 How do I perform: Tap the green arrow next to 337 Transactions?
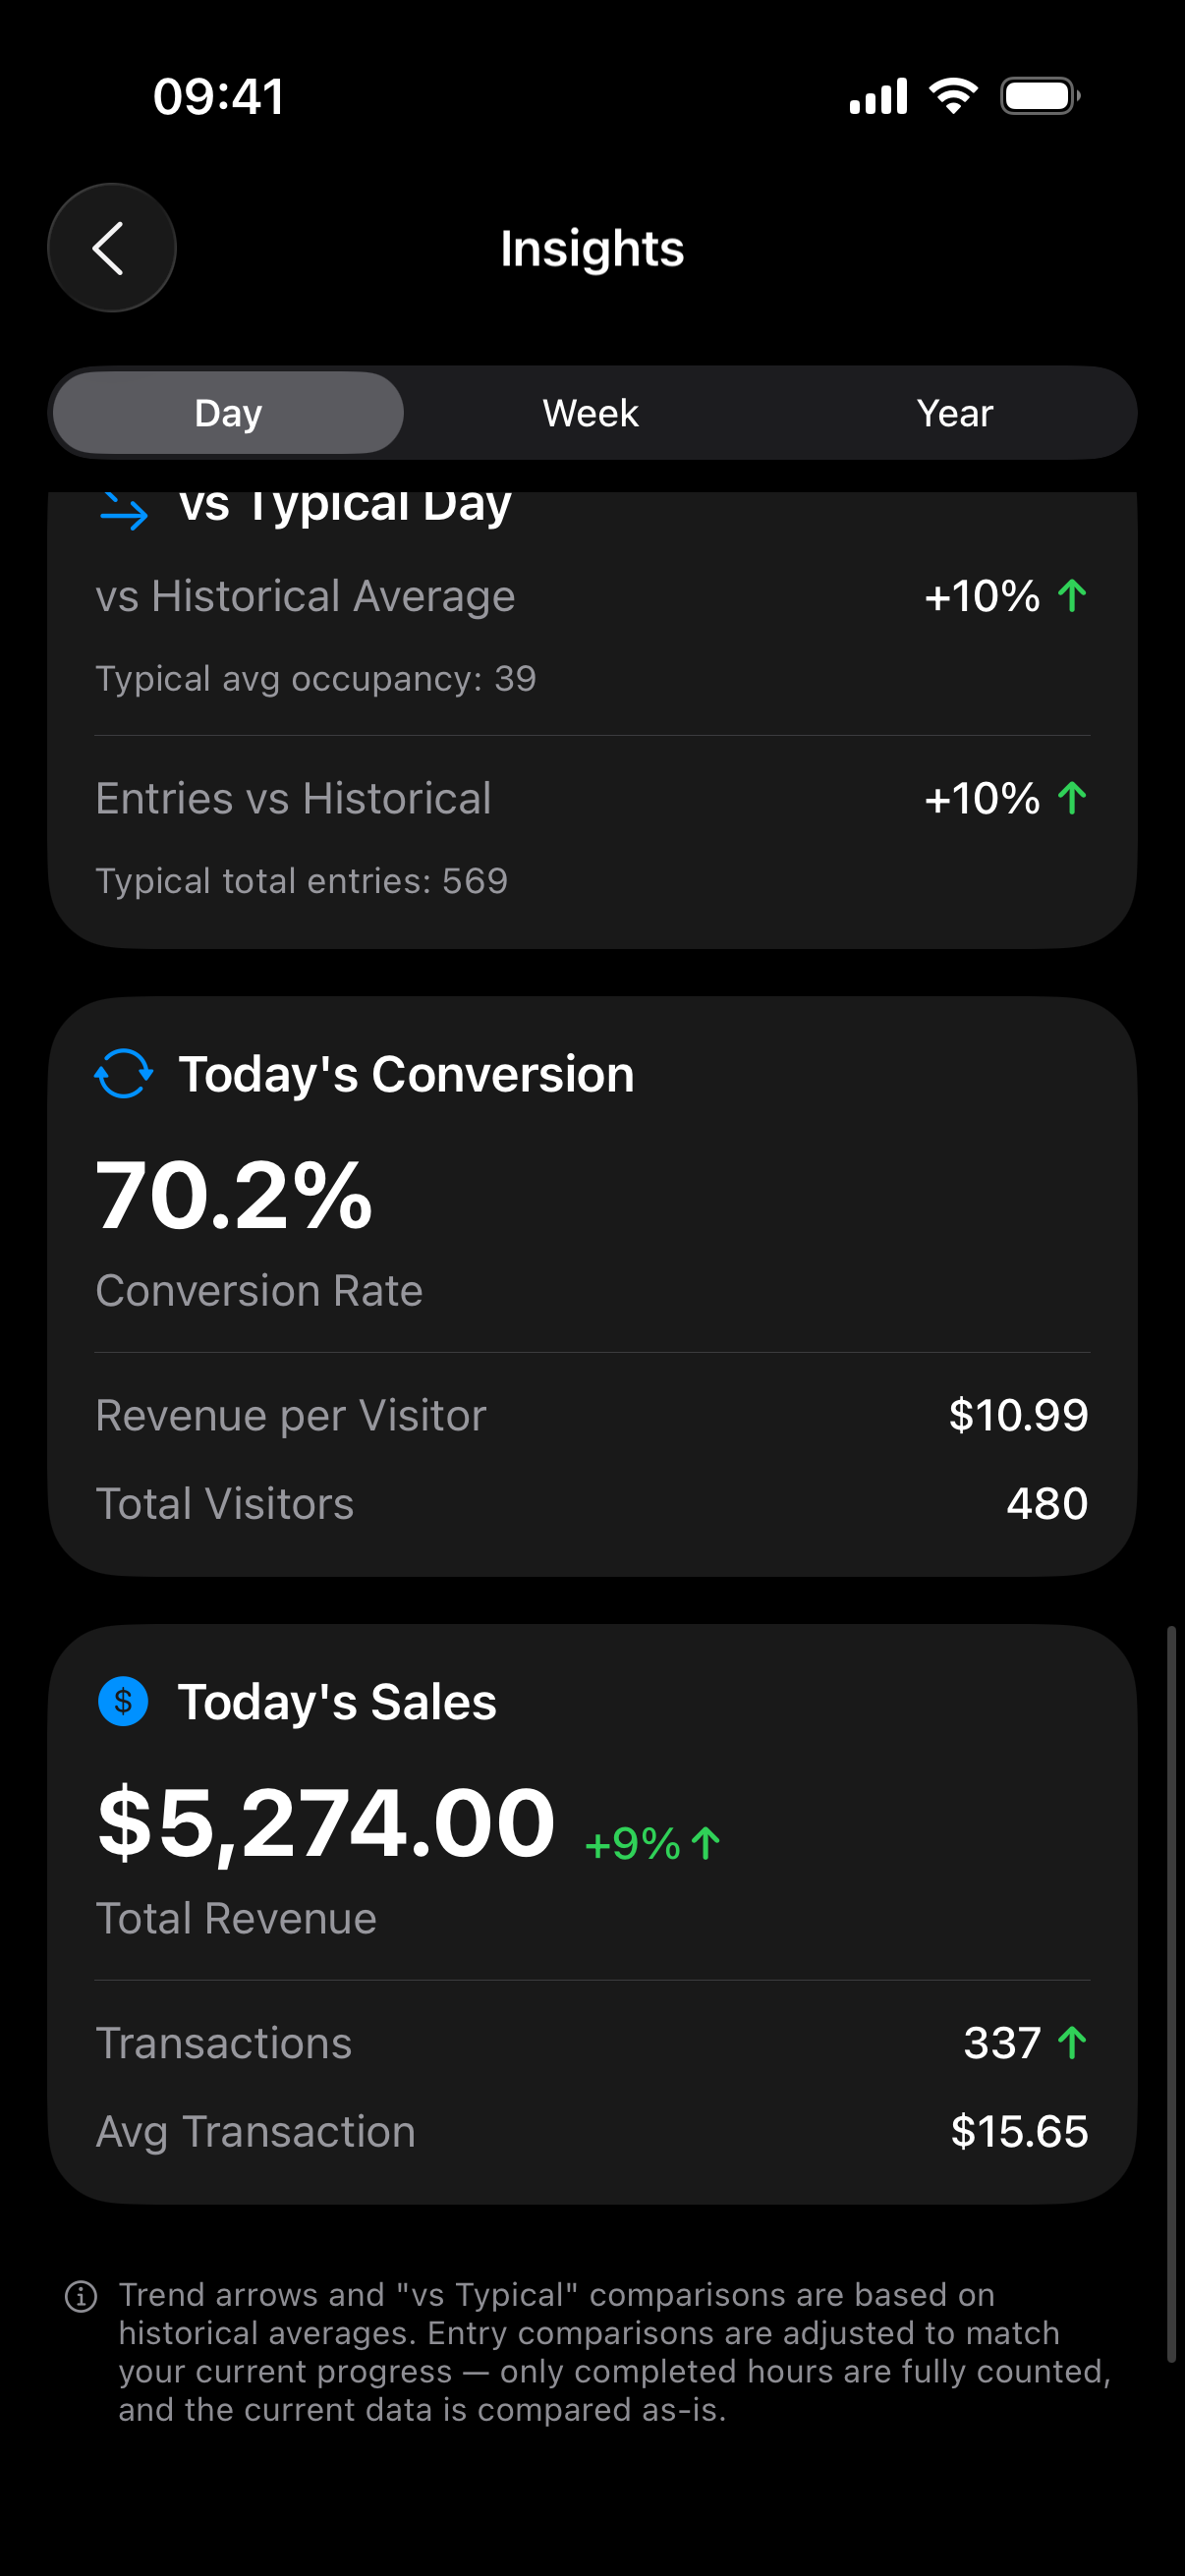(x=1072, y=2043)
